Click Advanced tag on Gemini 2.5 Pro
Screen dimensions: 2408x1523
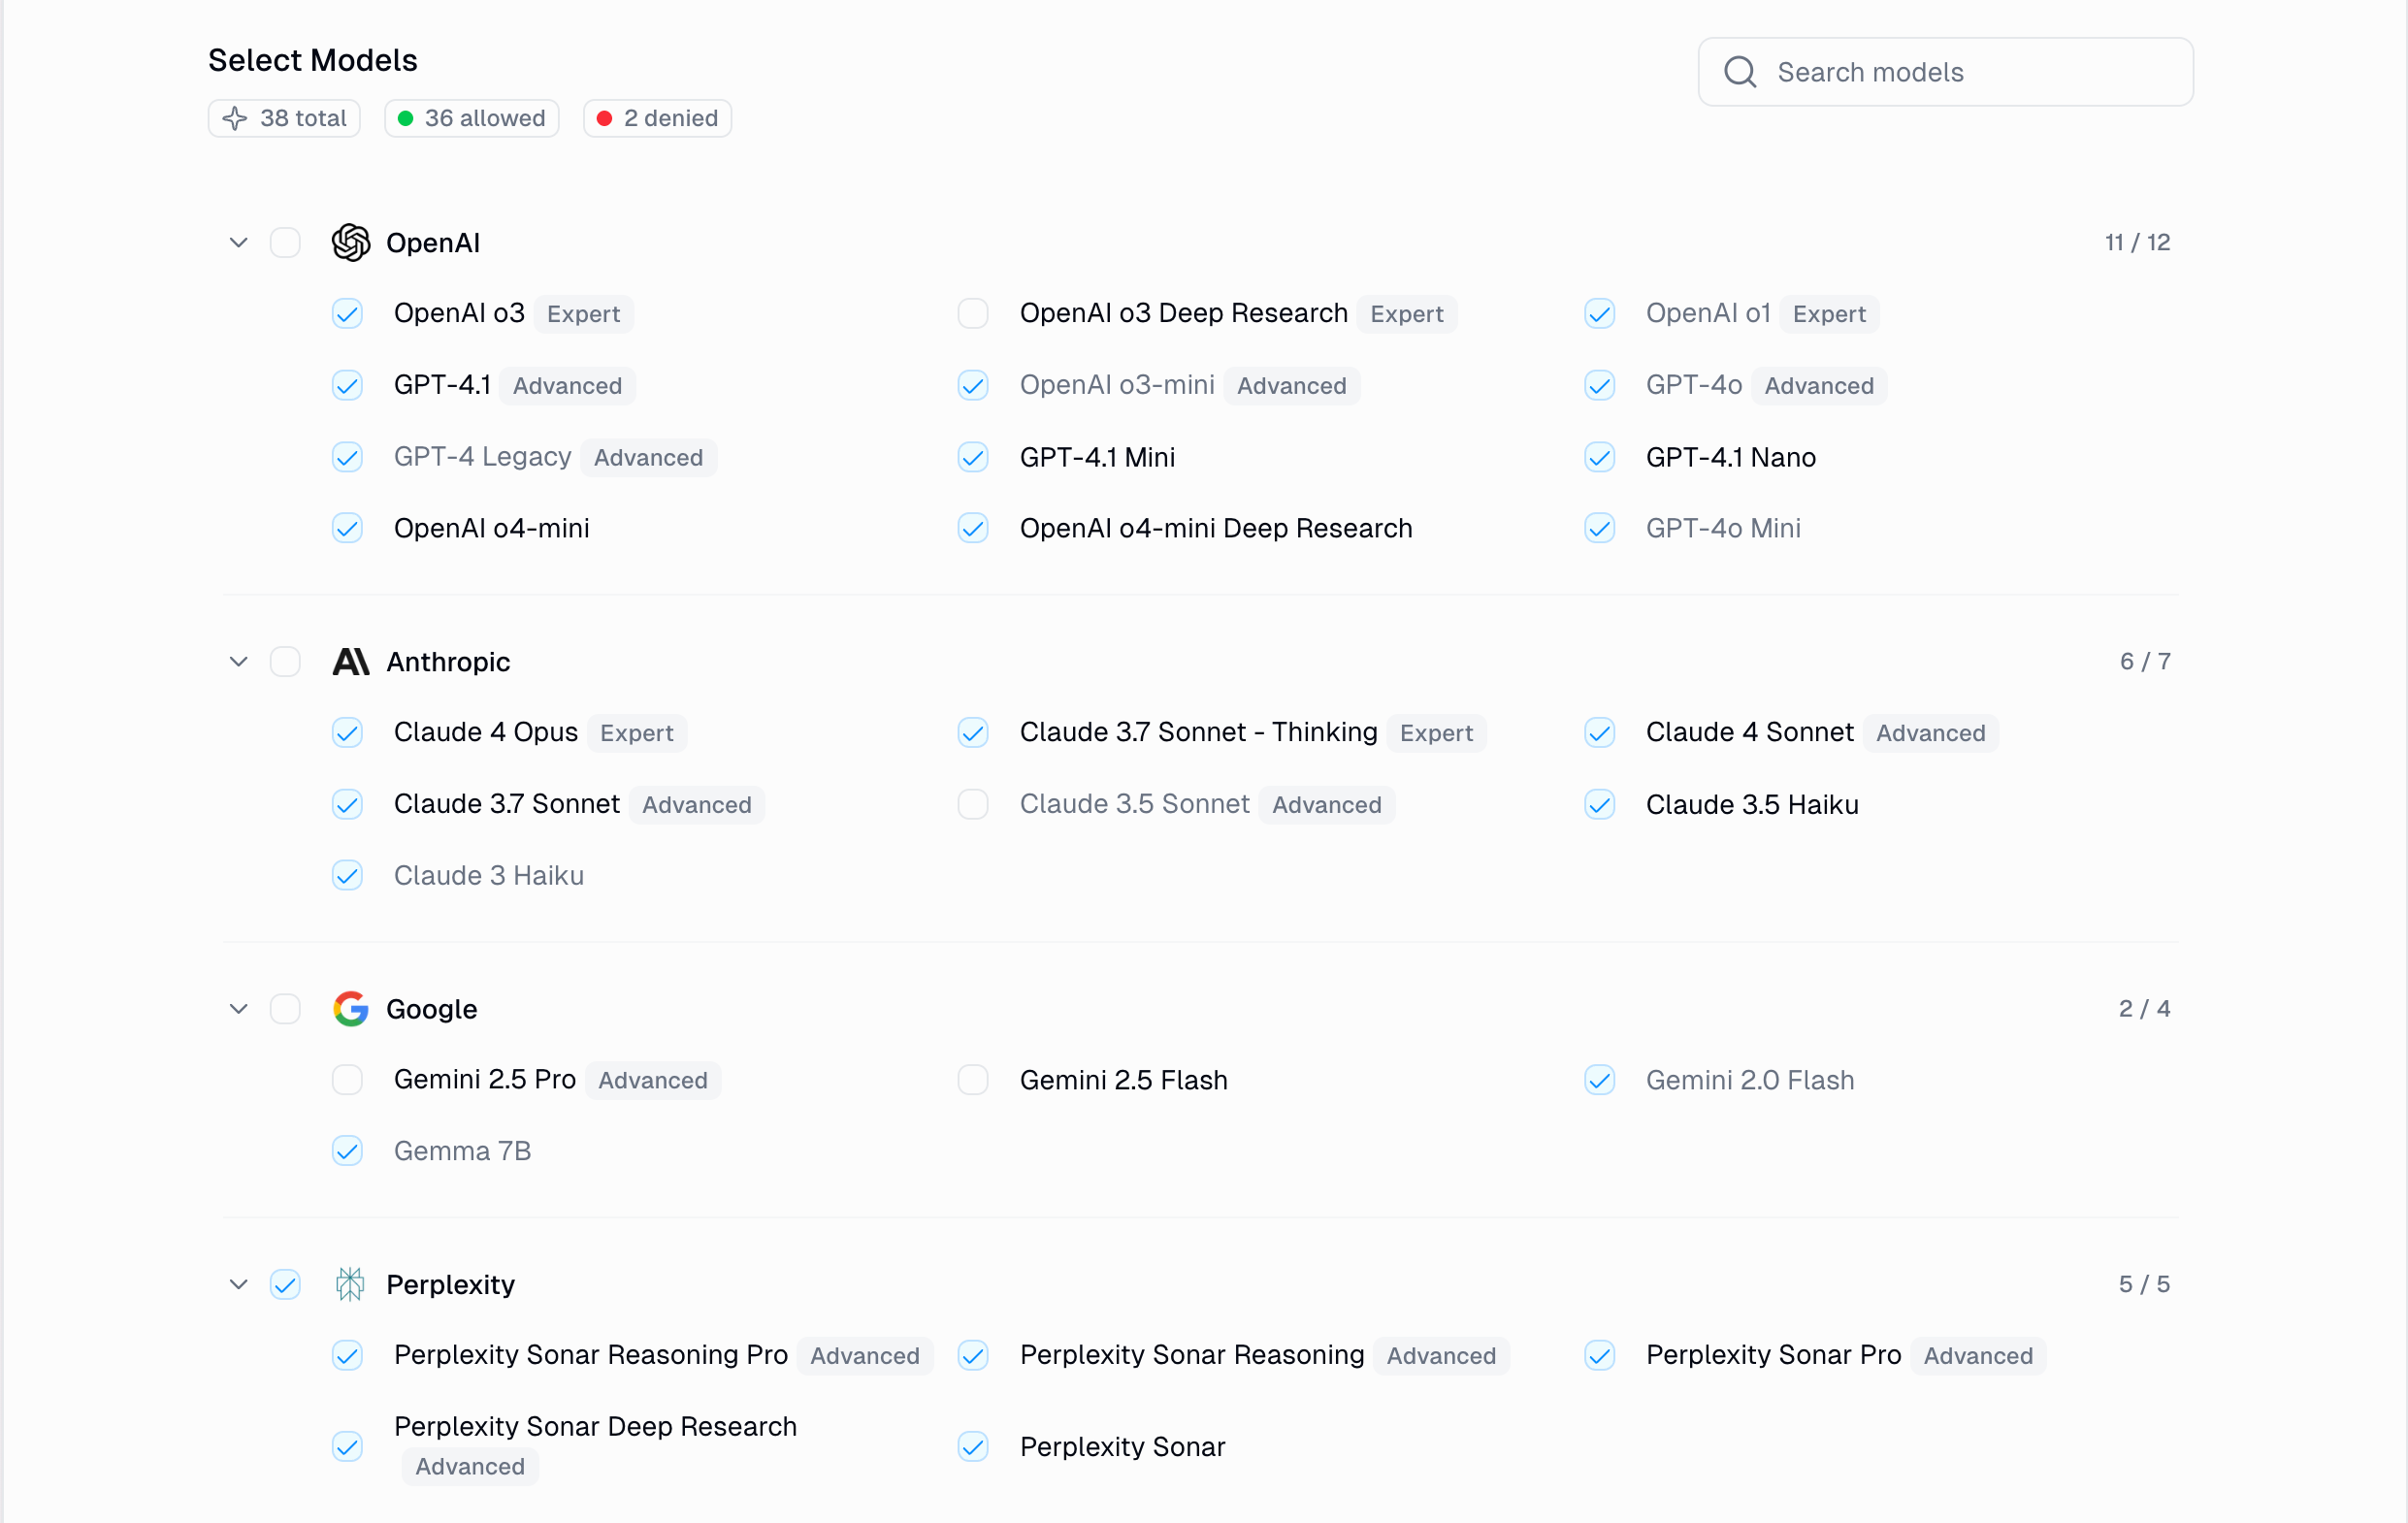(x=652, y=1080)
